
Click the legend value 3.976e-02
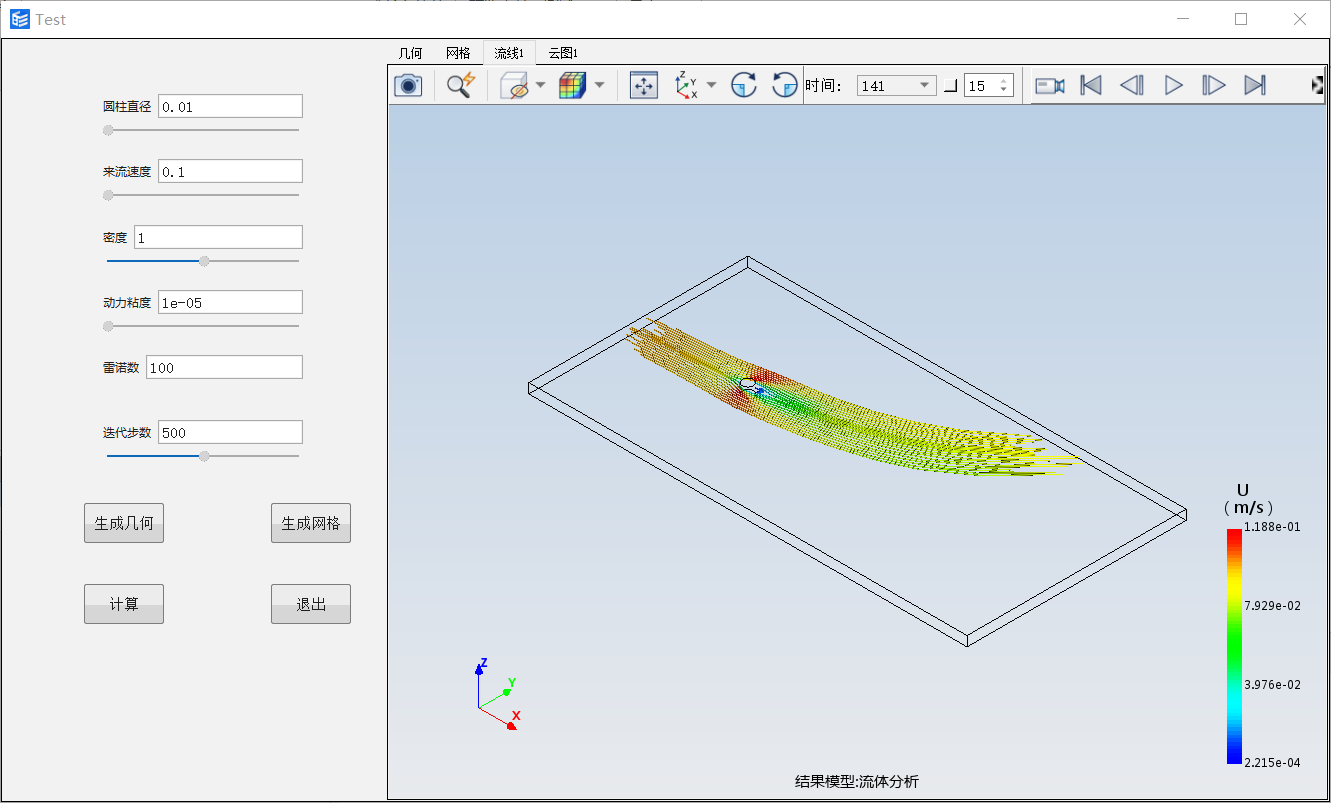click(1272, 685)
